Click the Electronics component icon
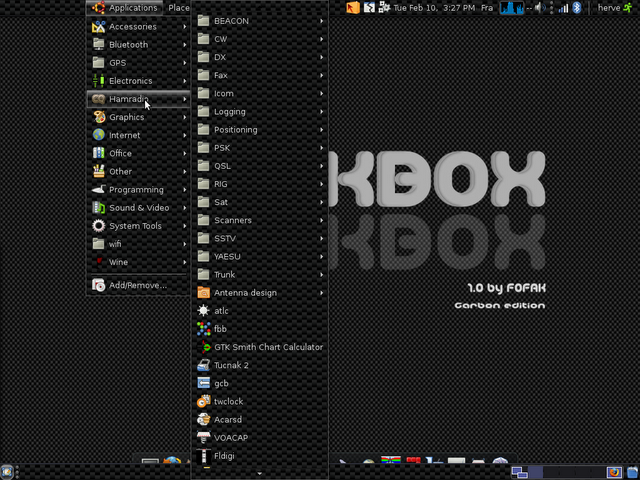Image resolution: width=640 pixels, height=480 pixels. click(98, 81)
